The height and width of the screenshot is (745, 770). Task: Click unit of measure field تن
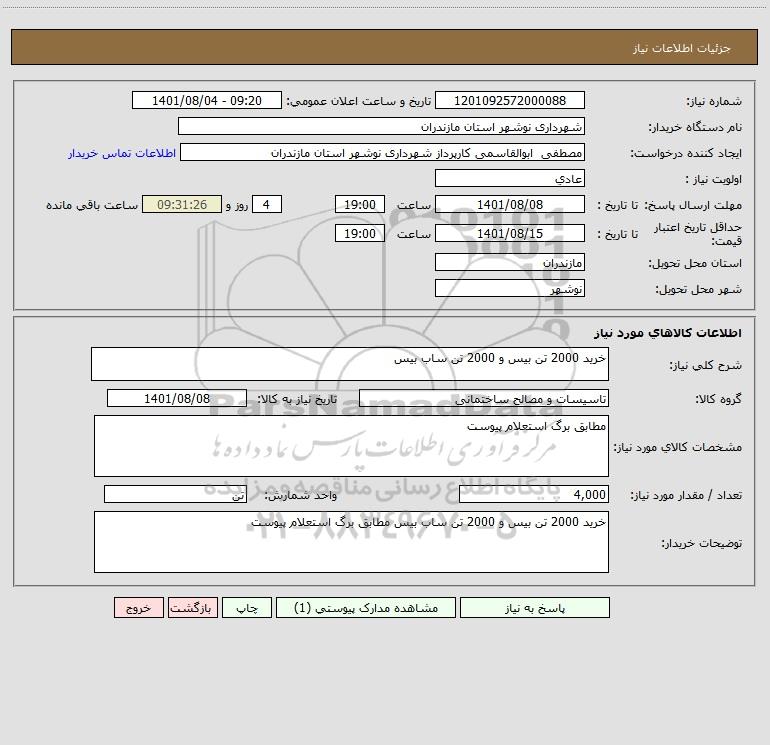click(x=175, y=494)
